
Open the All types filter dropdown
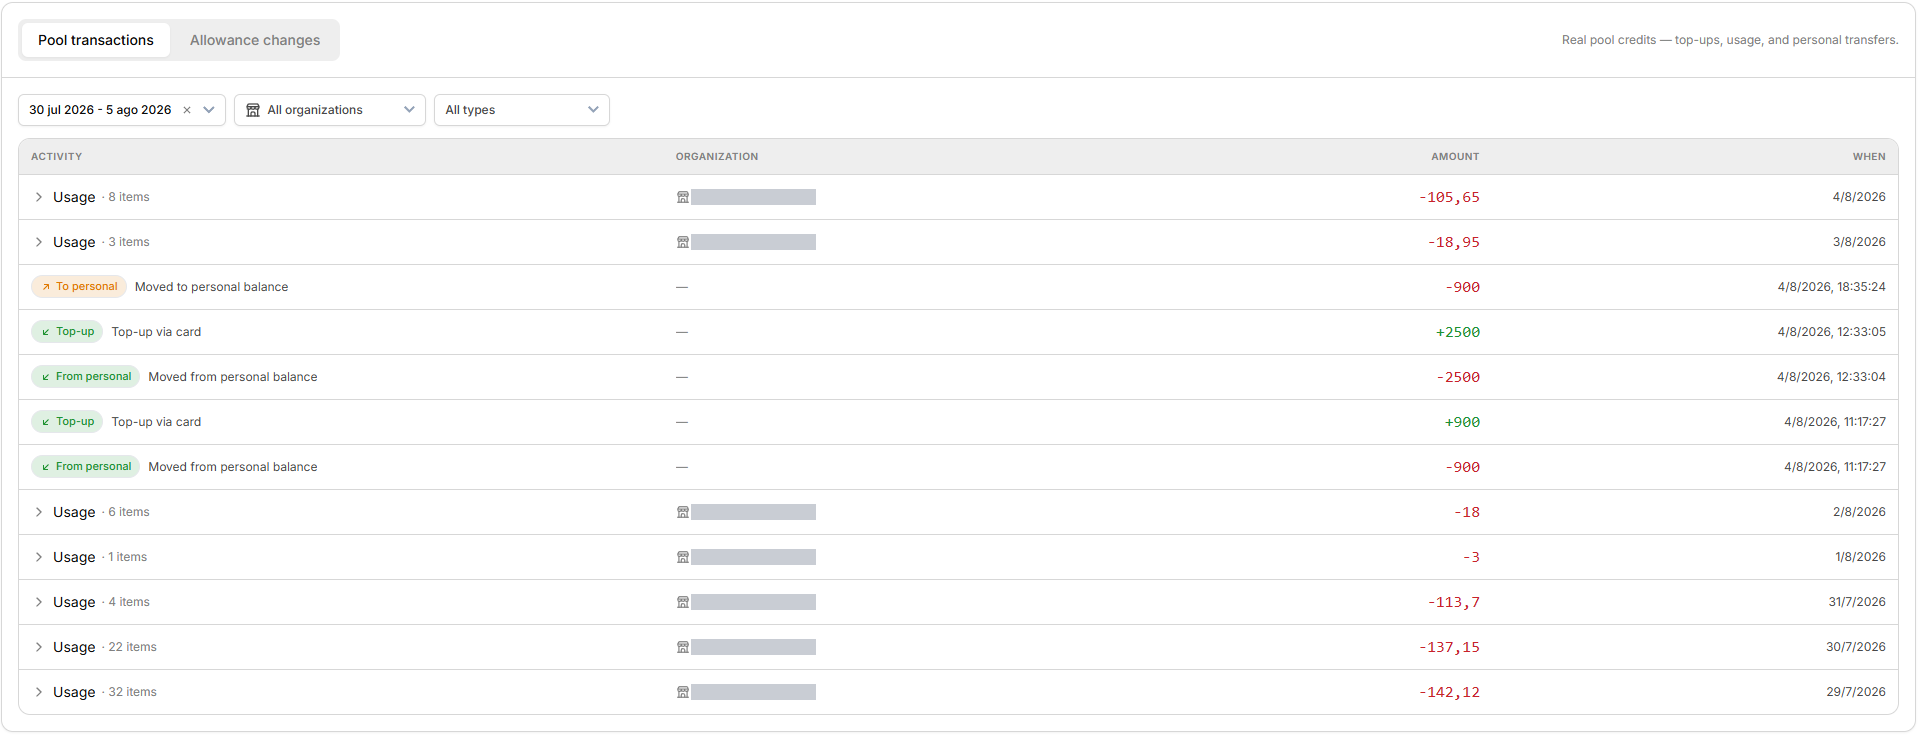(x=522, y=110)
